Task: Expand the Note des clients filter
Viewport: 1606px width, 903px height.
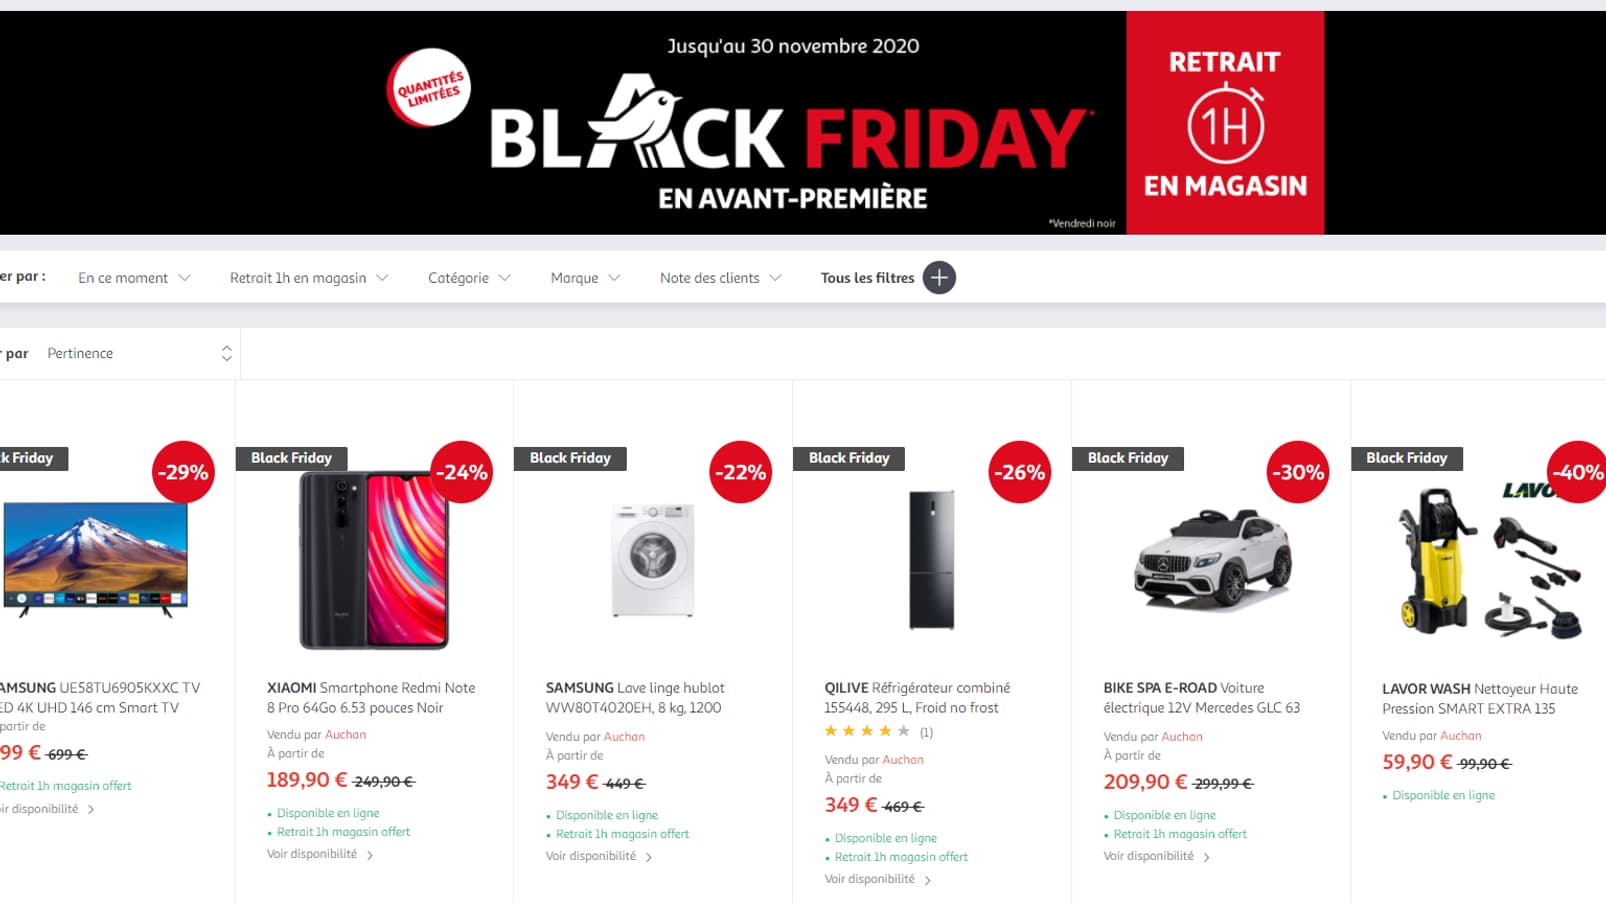Action: point(720,278)
